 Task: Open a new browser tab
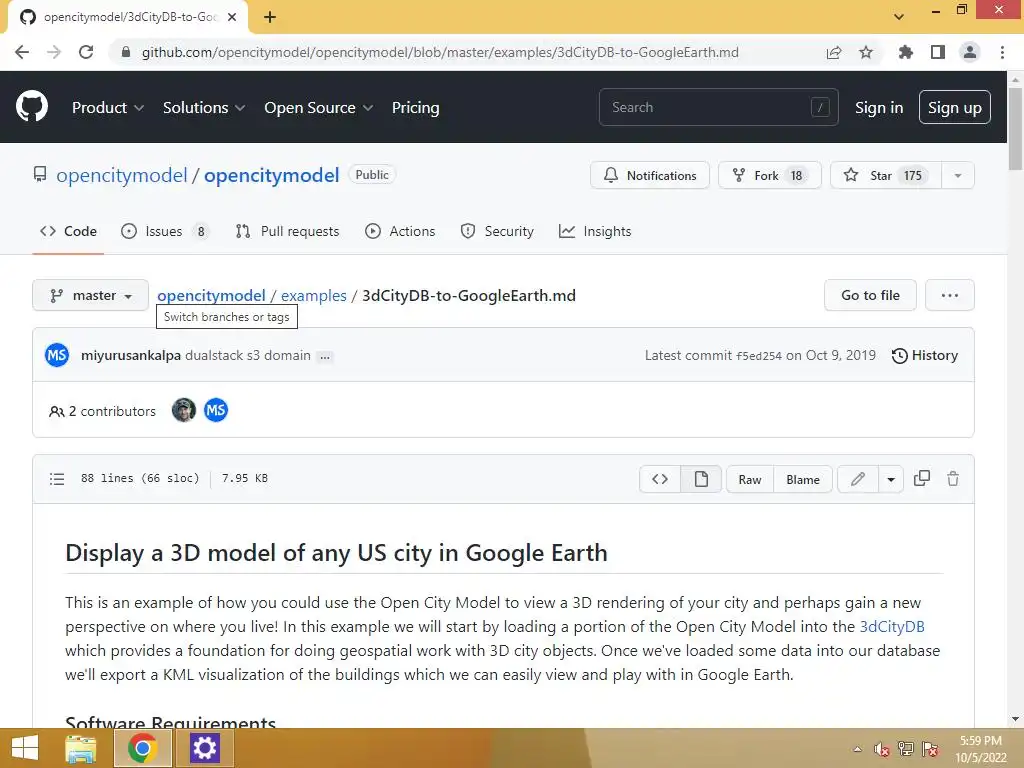click(270, 17)
